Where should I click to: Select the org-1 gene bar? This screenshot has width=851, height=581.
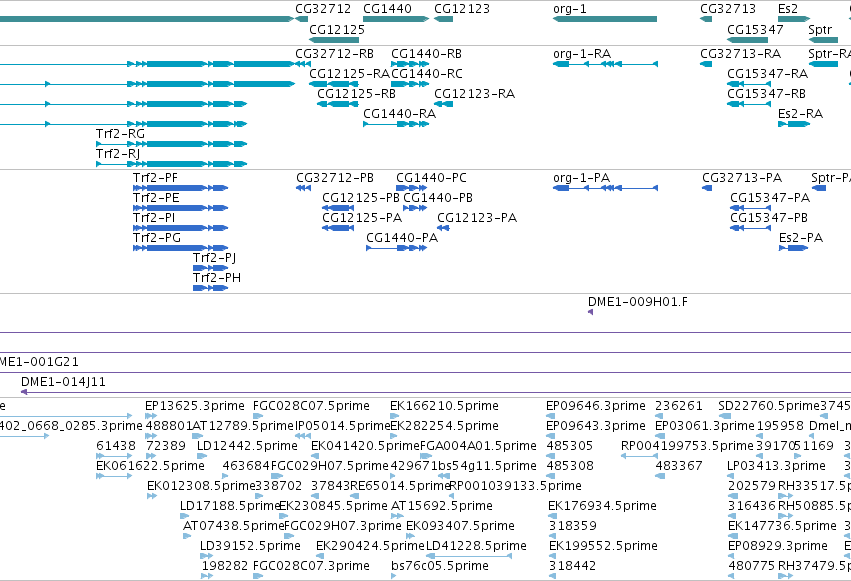605,19
